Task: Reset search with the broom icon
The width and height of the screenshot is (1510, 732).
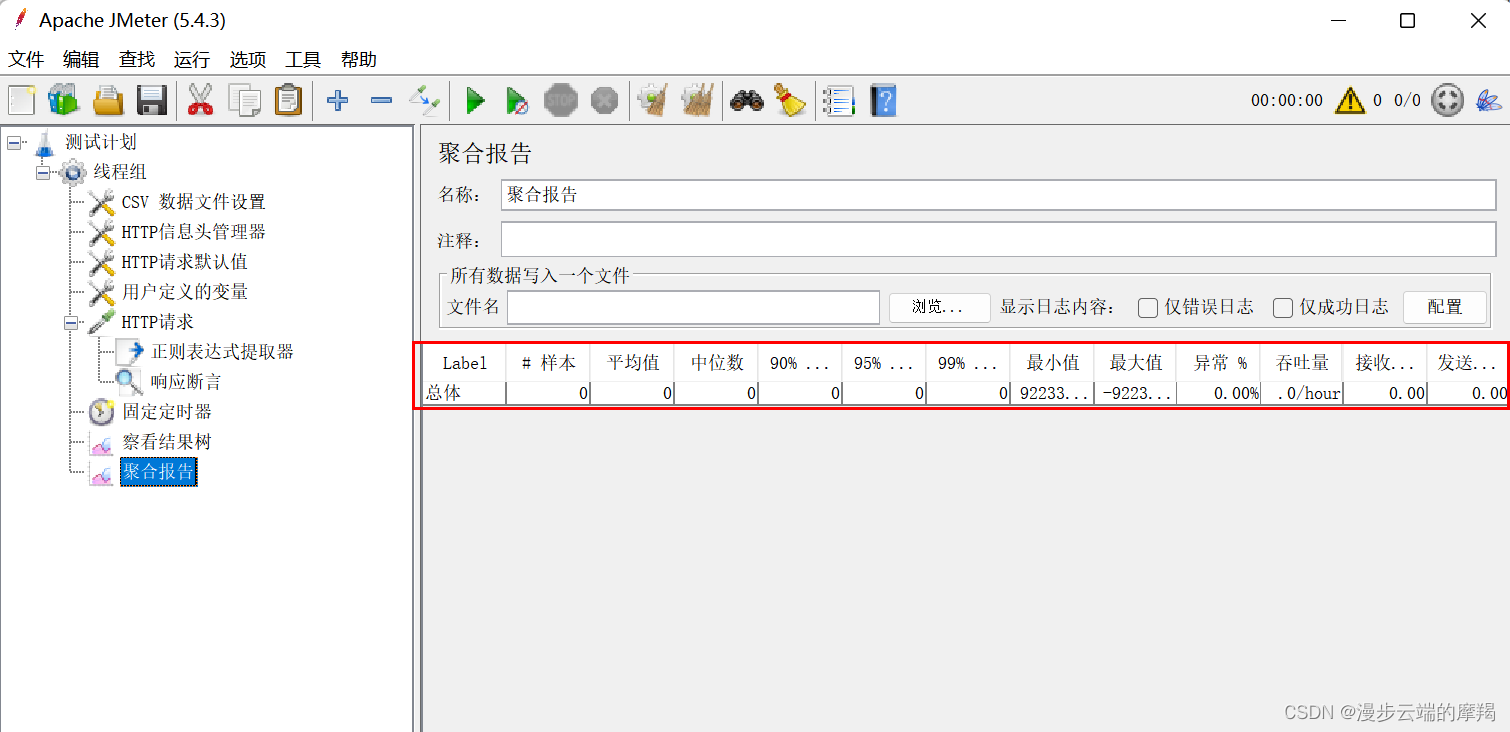Action: (x=790, y=100)
